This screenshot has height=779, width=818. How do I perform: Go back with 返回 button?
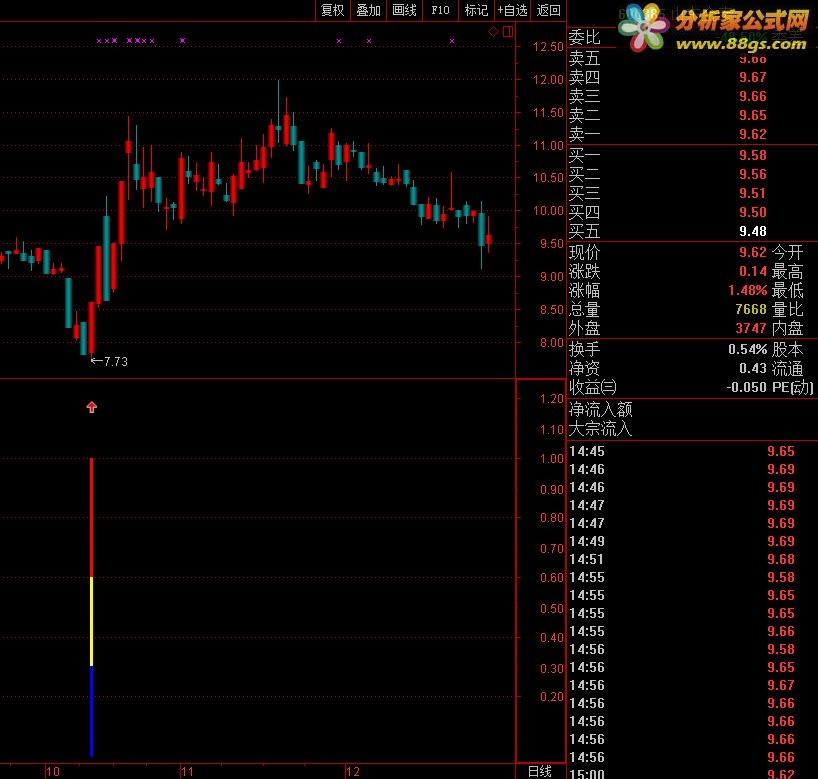(548, 10)
